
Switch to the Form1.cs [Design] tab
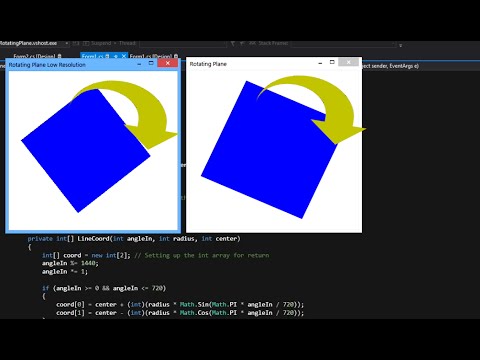[154, 56]
